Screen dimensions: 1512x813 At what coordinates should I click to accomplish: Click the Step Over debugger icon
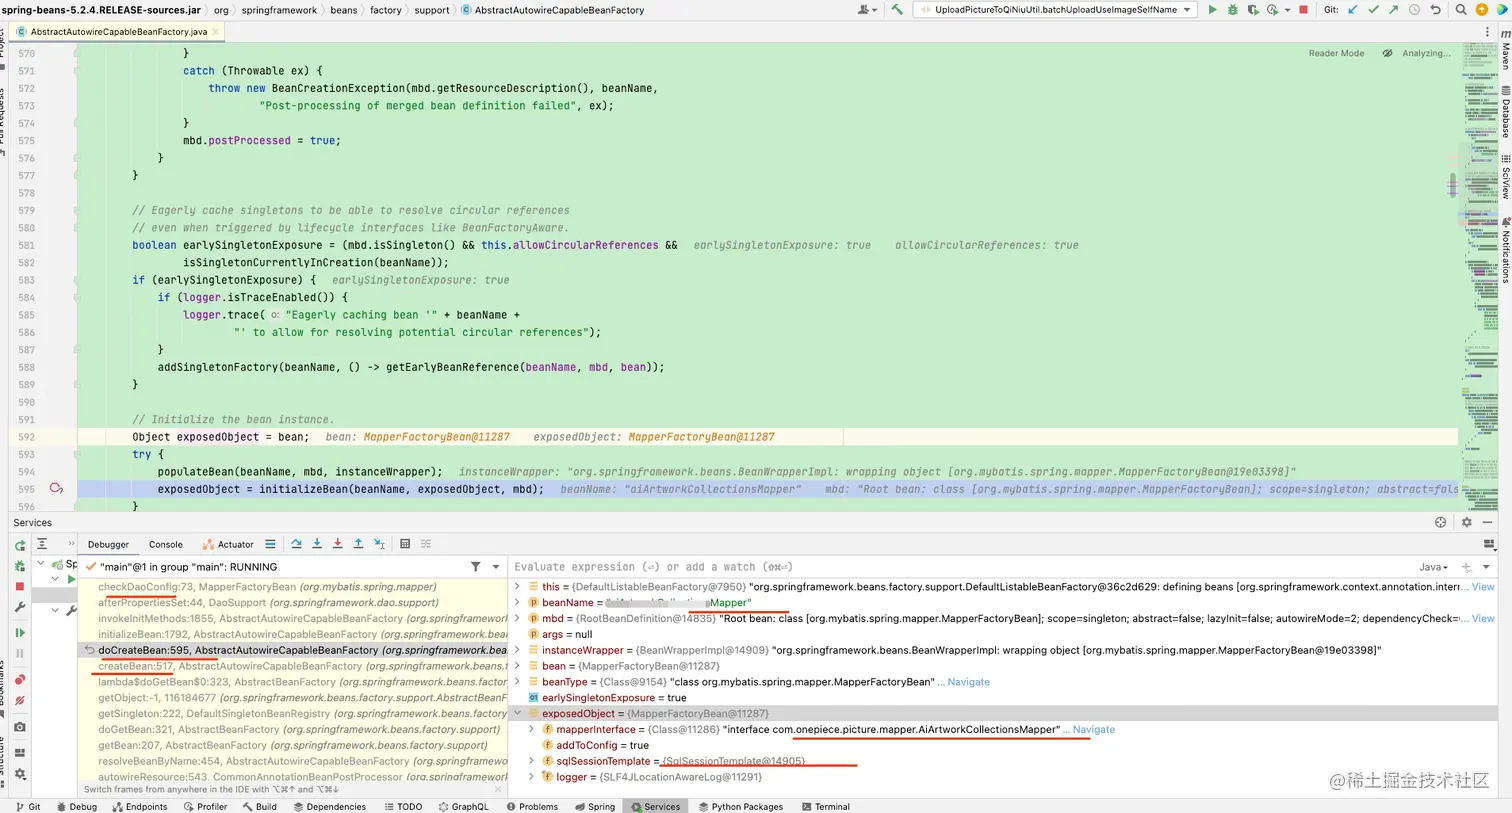(x=296, y=544)
